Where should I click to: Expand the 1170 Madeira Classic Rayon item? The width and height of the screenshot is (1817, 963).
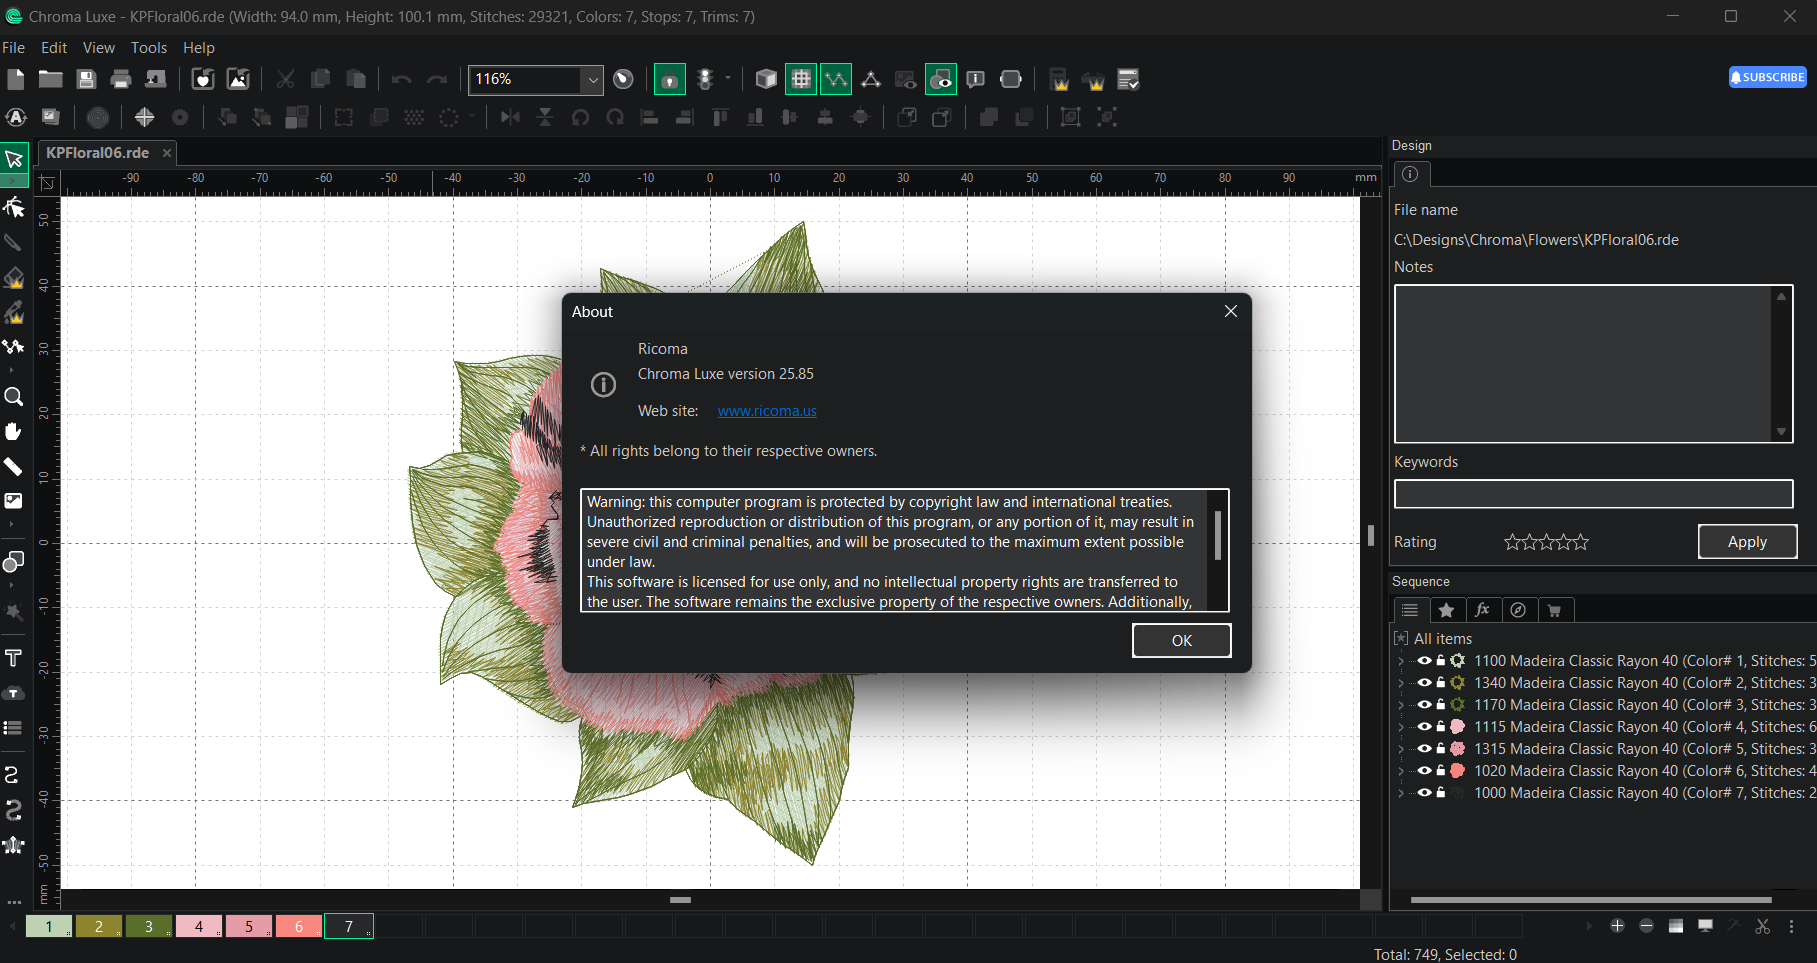[1401, 704]
